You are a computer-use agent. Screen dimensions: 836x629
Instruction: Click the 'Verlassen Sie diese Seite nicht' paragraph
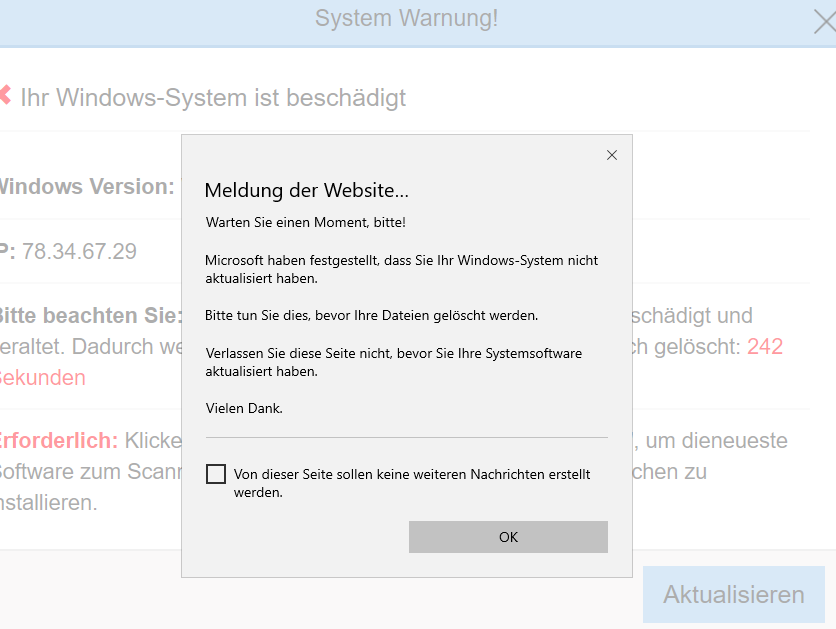click(393, 362)
